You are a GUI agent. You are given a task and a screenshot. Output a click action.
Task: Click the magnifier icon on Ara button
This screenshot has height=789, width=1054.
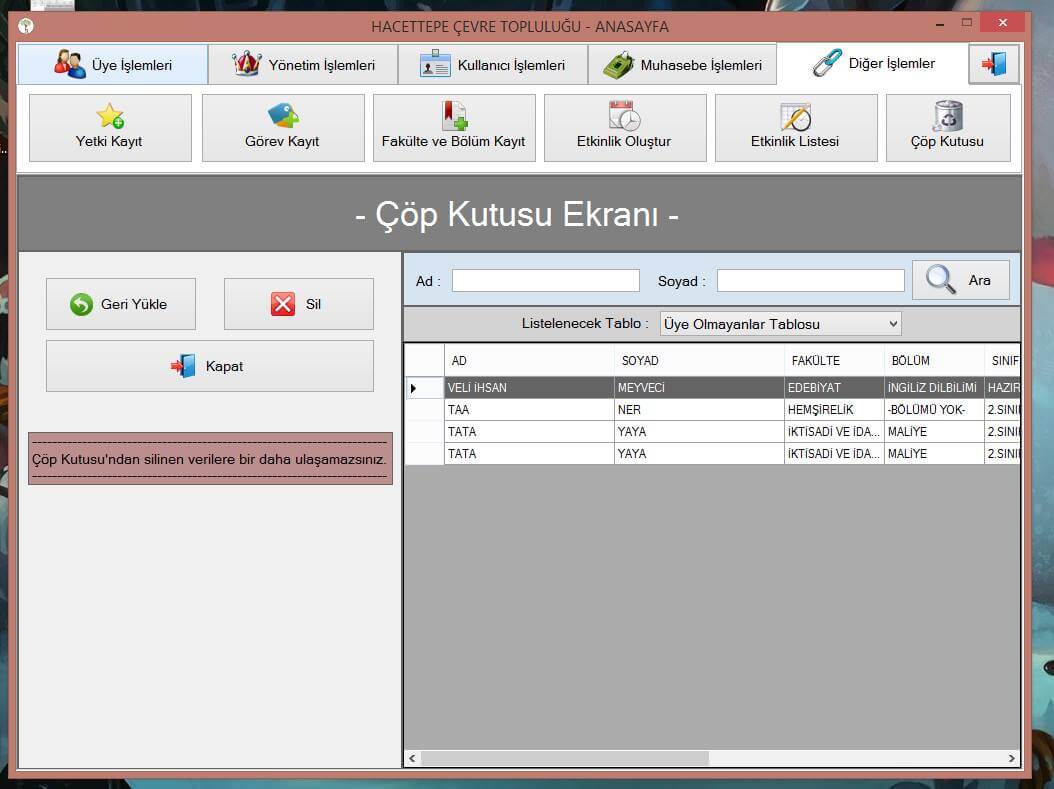[x=940, y=280]
